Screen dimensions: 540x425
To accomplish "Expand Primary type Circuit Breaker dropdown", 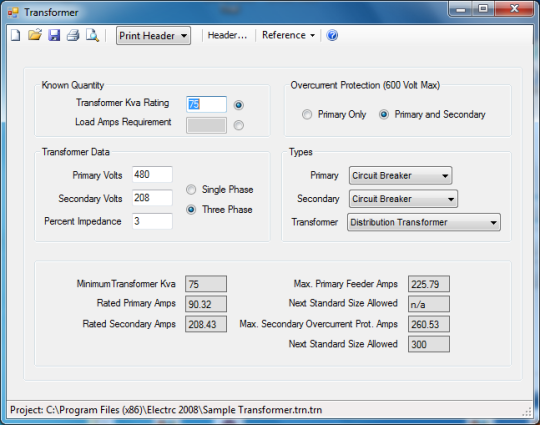I will pos(401,176).
